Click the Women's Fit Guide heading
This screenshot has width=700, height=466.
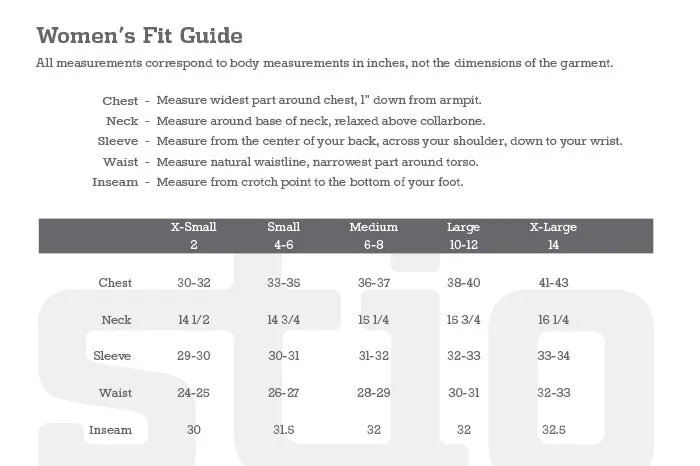(x=139, y=36)
